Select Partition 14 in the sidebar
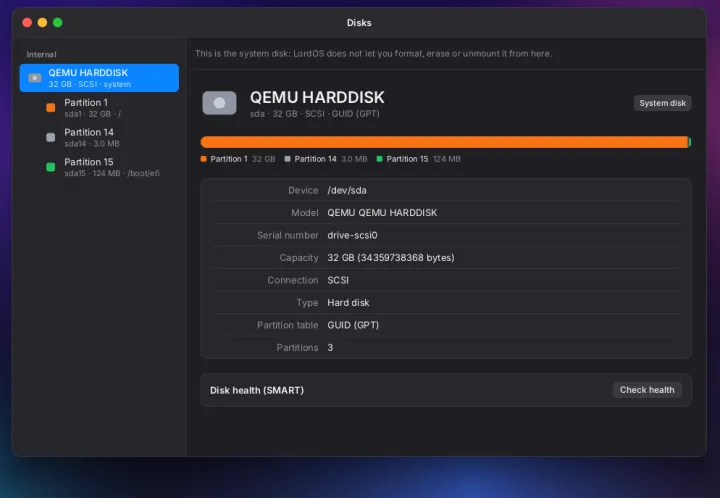Viewport: 720px width, 498px height. (x=99, y=138)
